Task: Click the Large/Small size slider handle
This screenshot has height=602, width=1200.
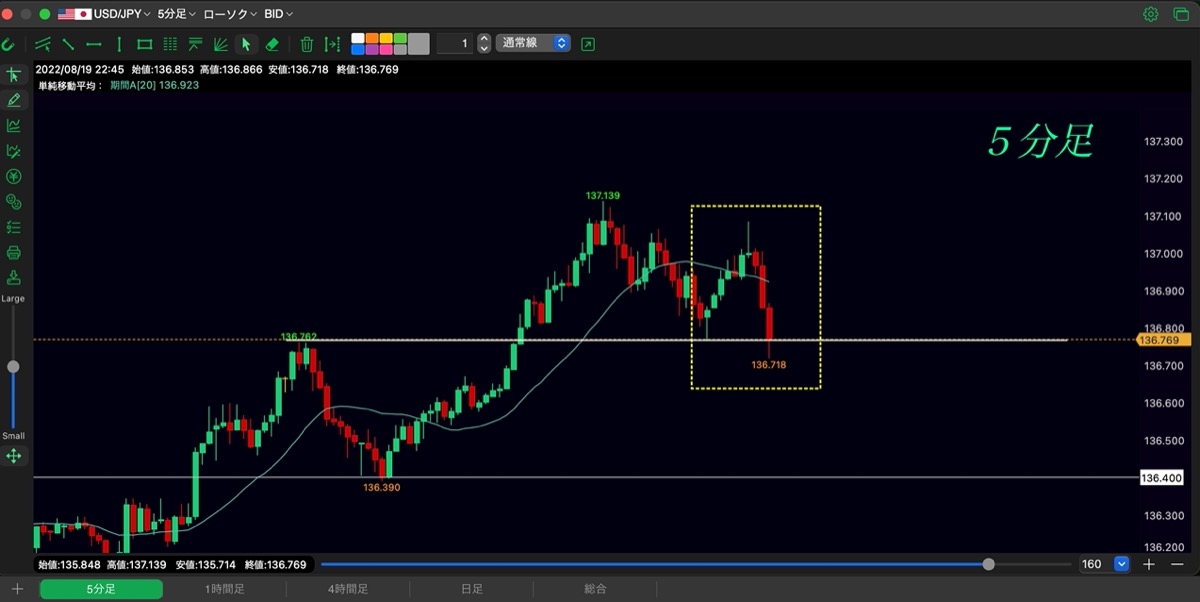Action: click(x=13, y=367)
